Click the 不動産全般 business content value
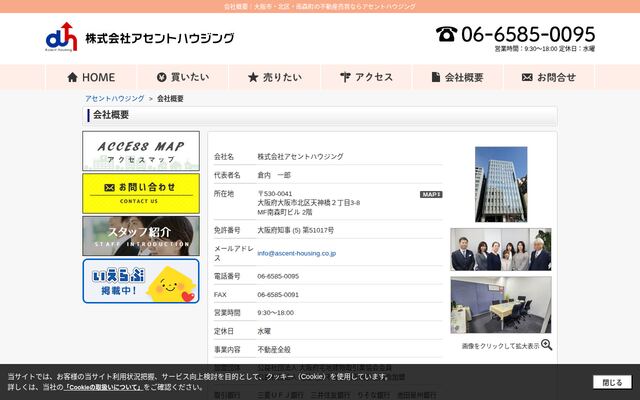 tap(274, 350)
